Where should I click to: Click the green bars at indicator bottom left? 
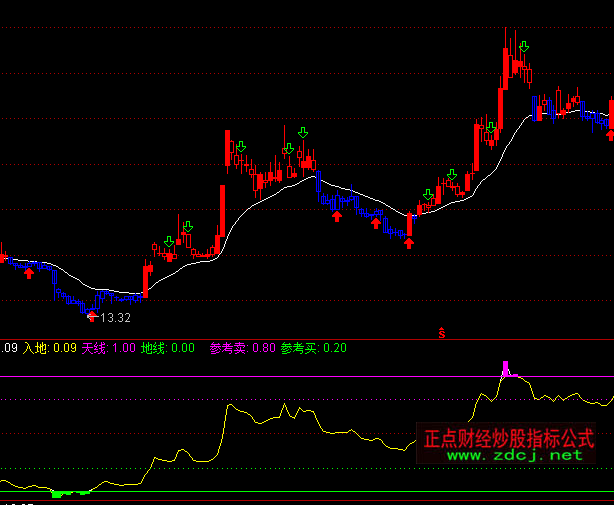click(x=70, y=493)
